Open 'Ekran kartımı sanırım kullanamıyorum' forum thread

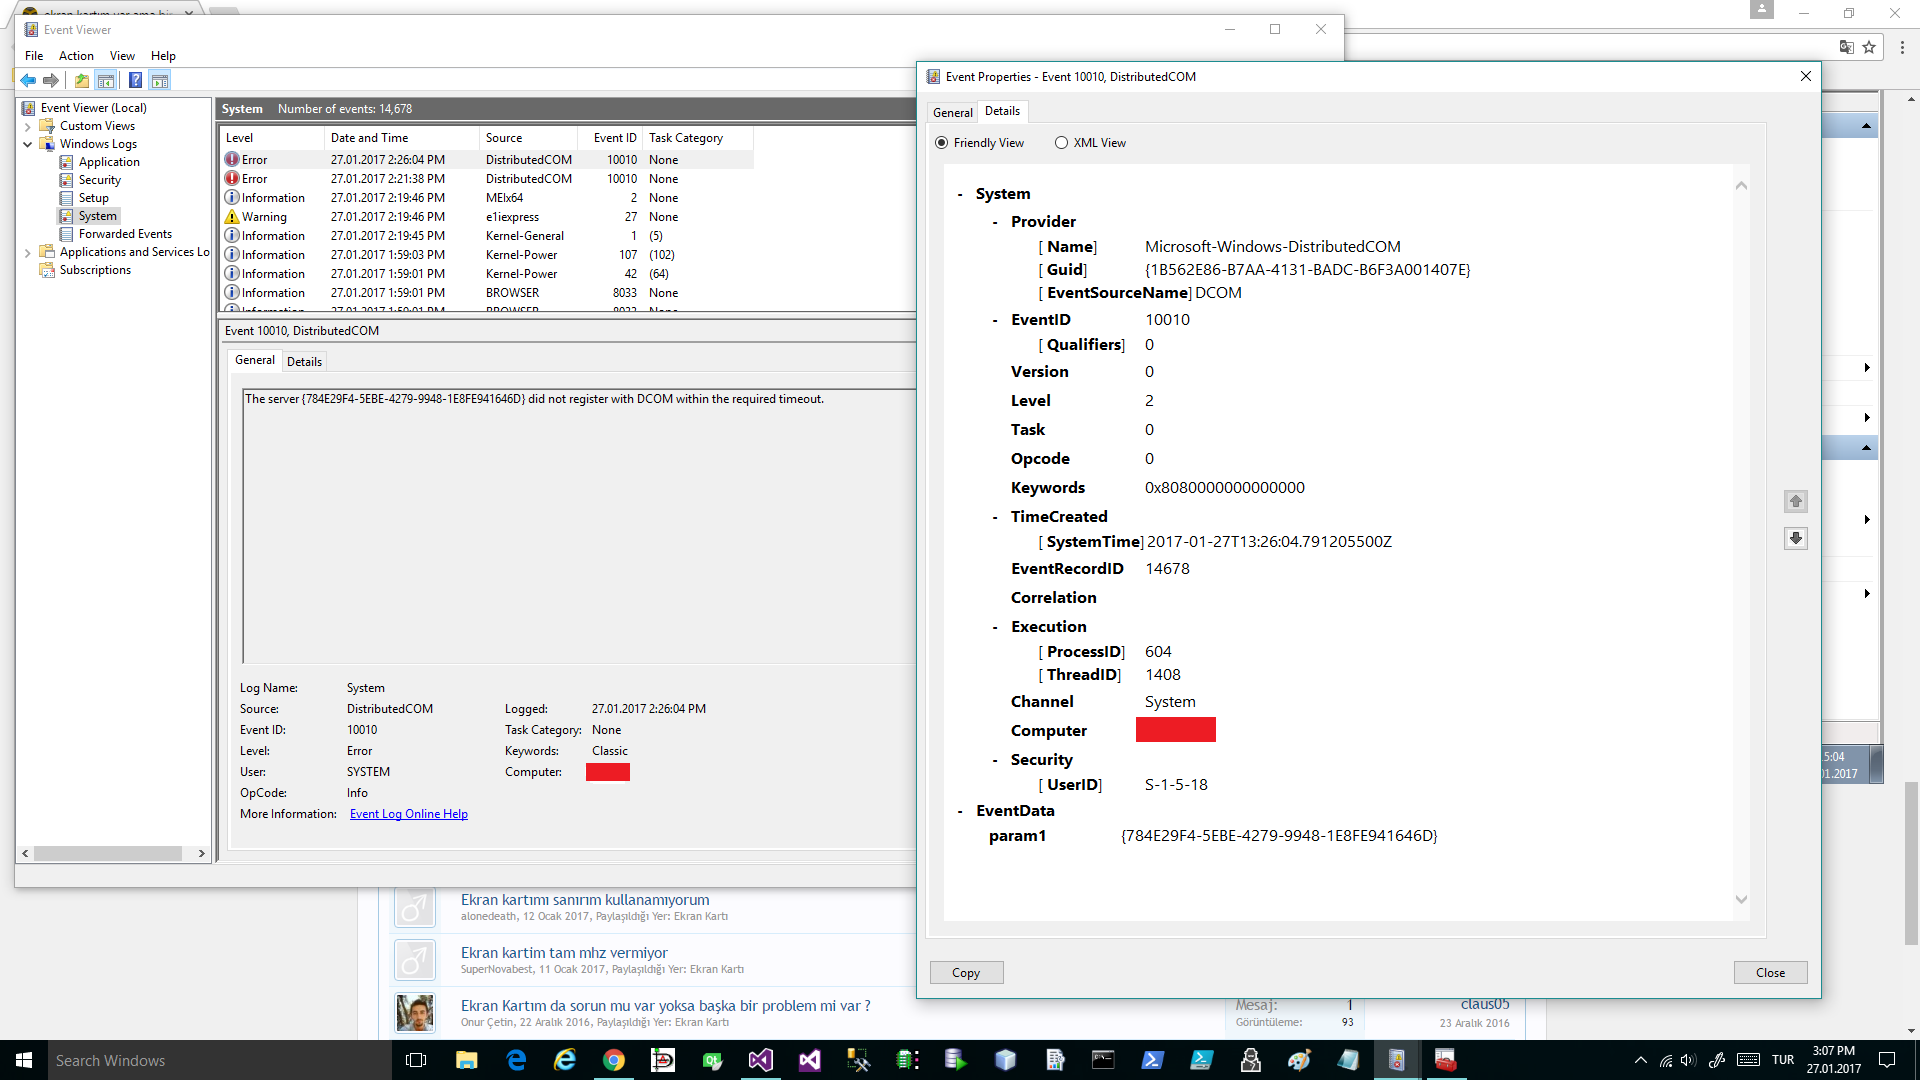[585, 900]
